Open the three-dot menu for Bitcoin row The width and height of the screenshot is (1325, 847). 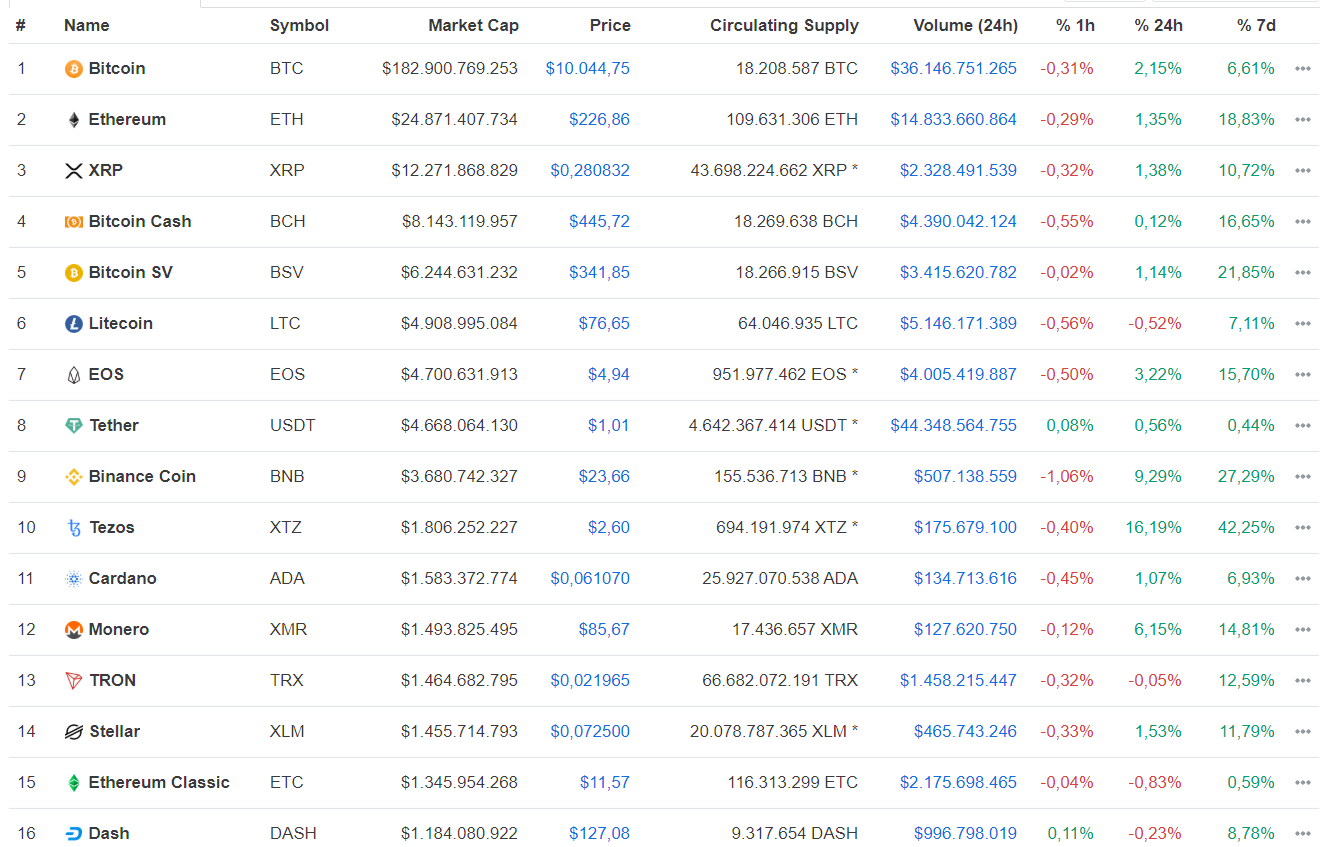[1302, 69]
